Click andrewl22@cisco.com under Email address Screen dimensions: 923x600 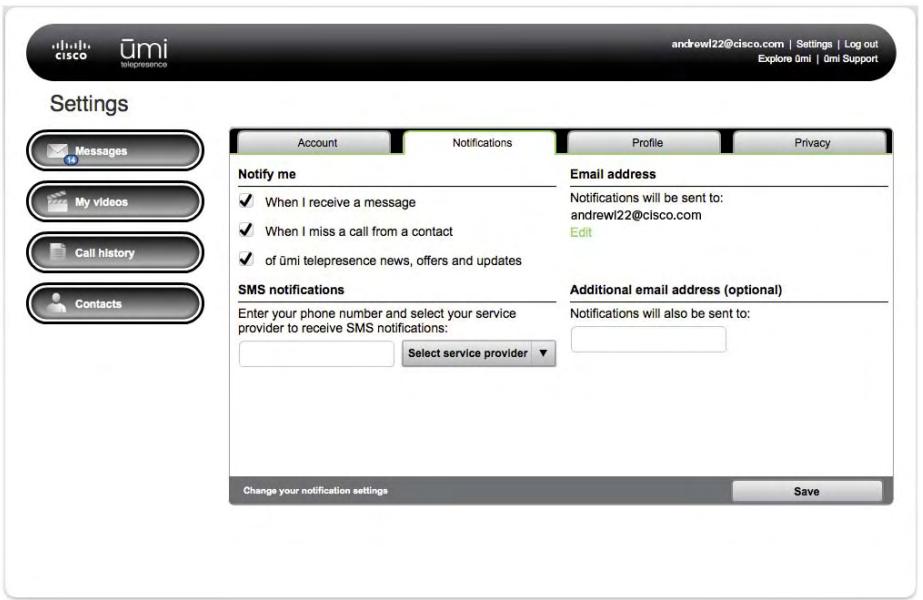[x=636, y=215]
